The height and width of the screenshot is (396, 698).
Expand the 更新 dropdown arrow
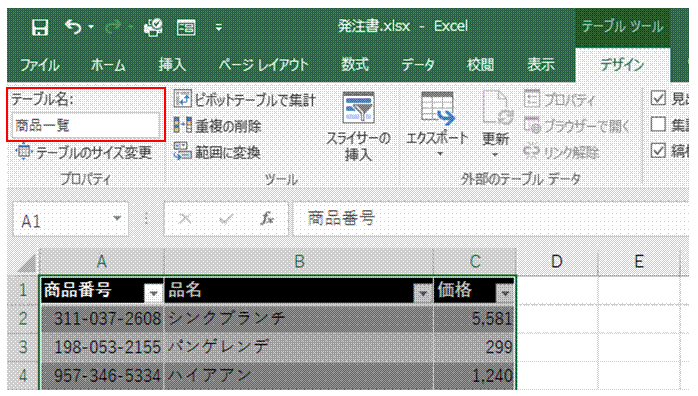point(495,154)
